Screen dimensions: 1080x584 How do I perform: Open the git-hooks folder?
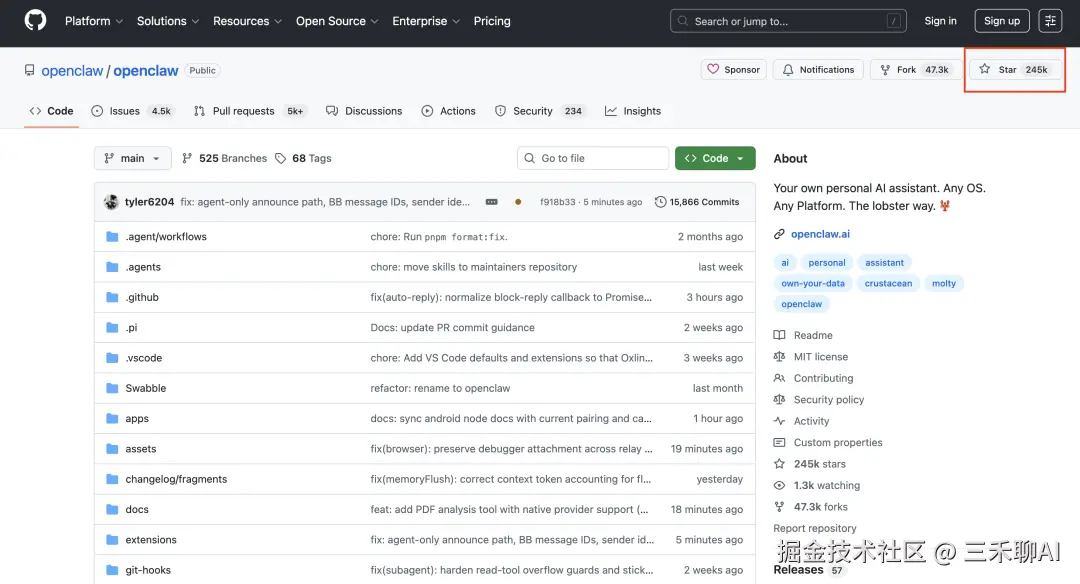(x=148, y=570)
